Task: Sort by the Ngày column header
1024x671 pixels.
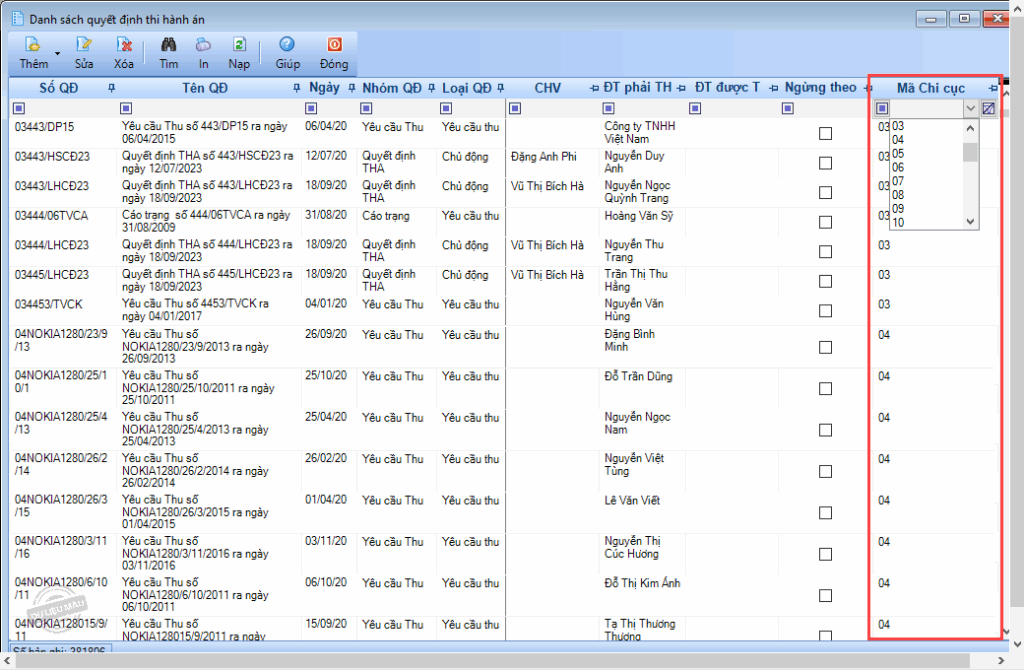Action: [x=324, y=88]
